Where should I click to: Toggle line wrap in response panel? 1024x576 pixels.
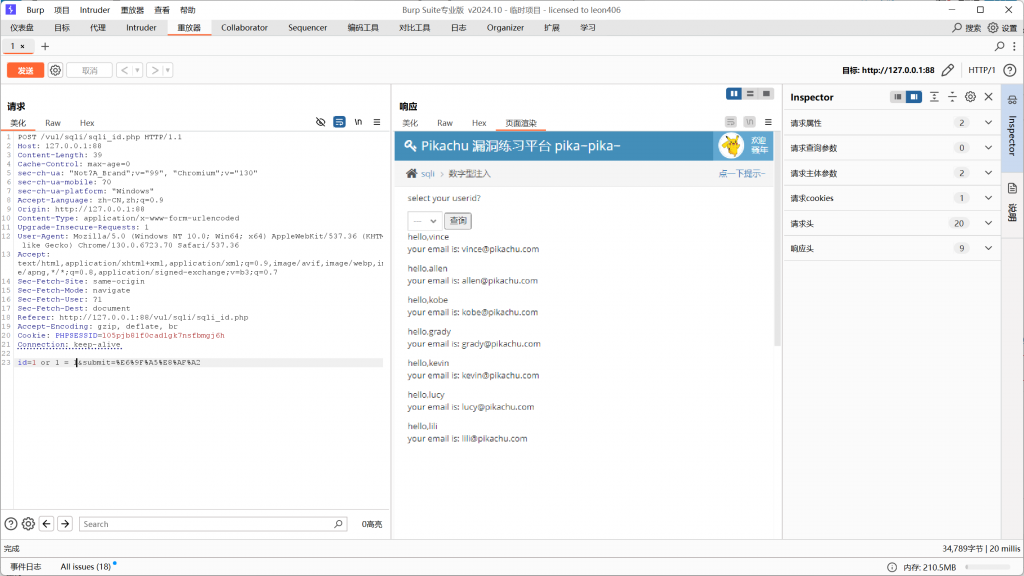coord(730,122)
